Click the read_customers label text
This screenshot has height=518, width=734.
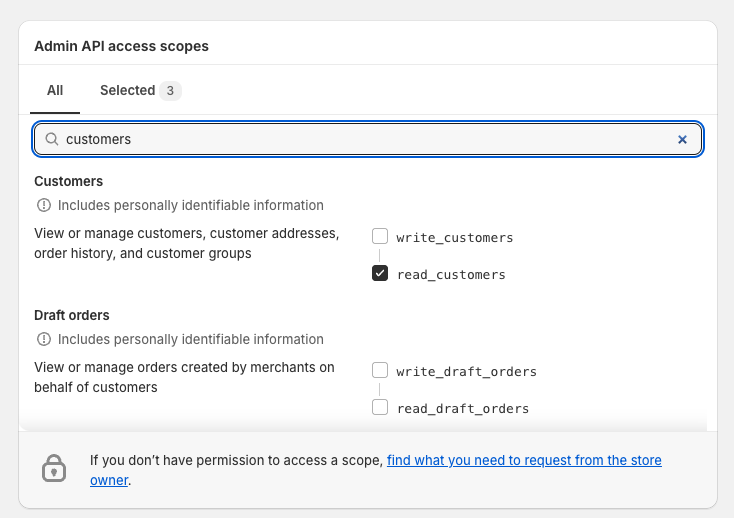click(451, 274)
